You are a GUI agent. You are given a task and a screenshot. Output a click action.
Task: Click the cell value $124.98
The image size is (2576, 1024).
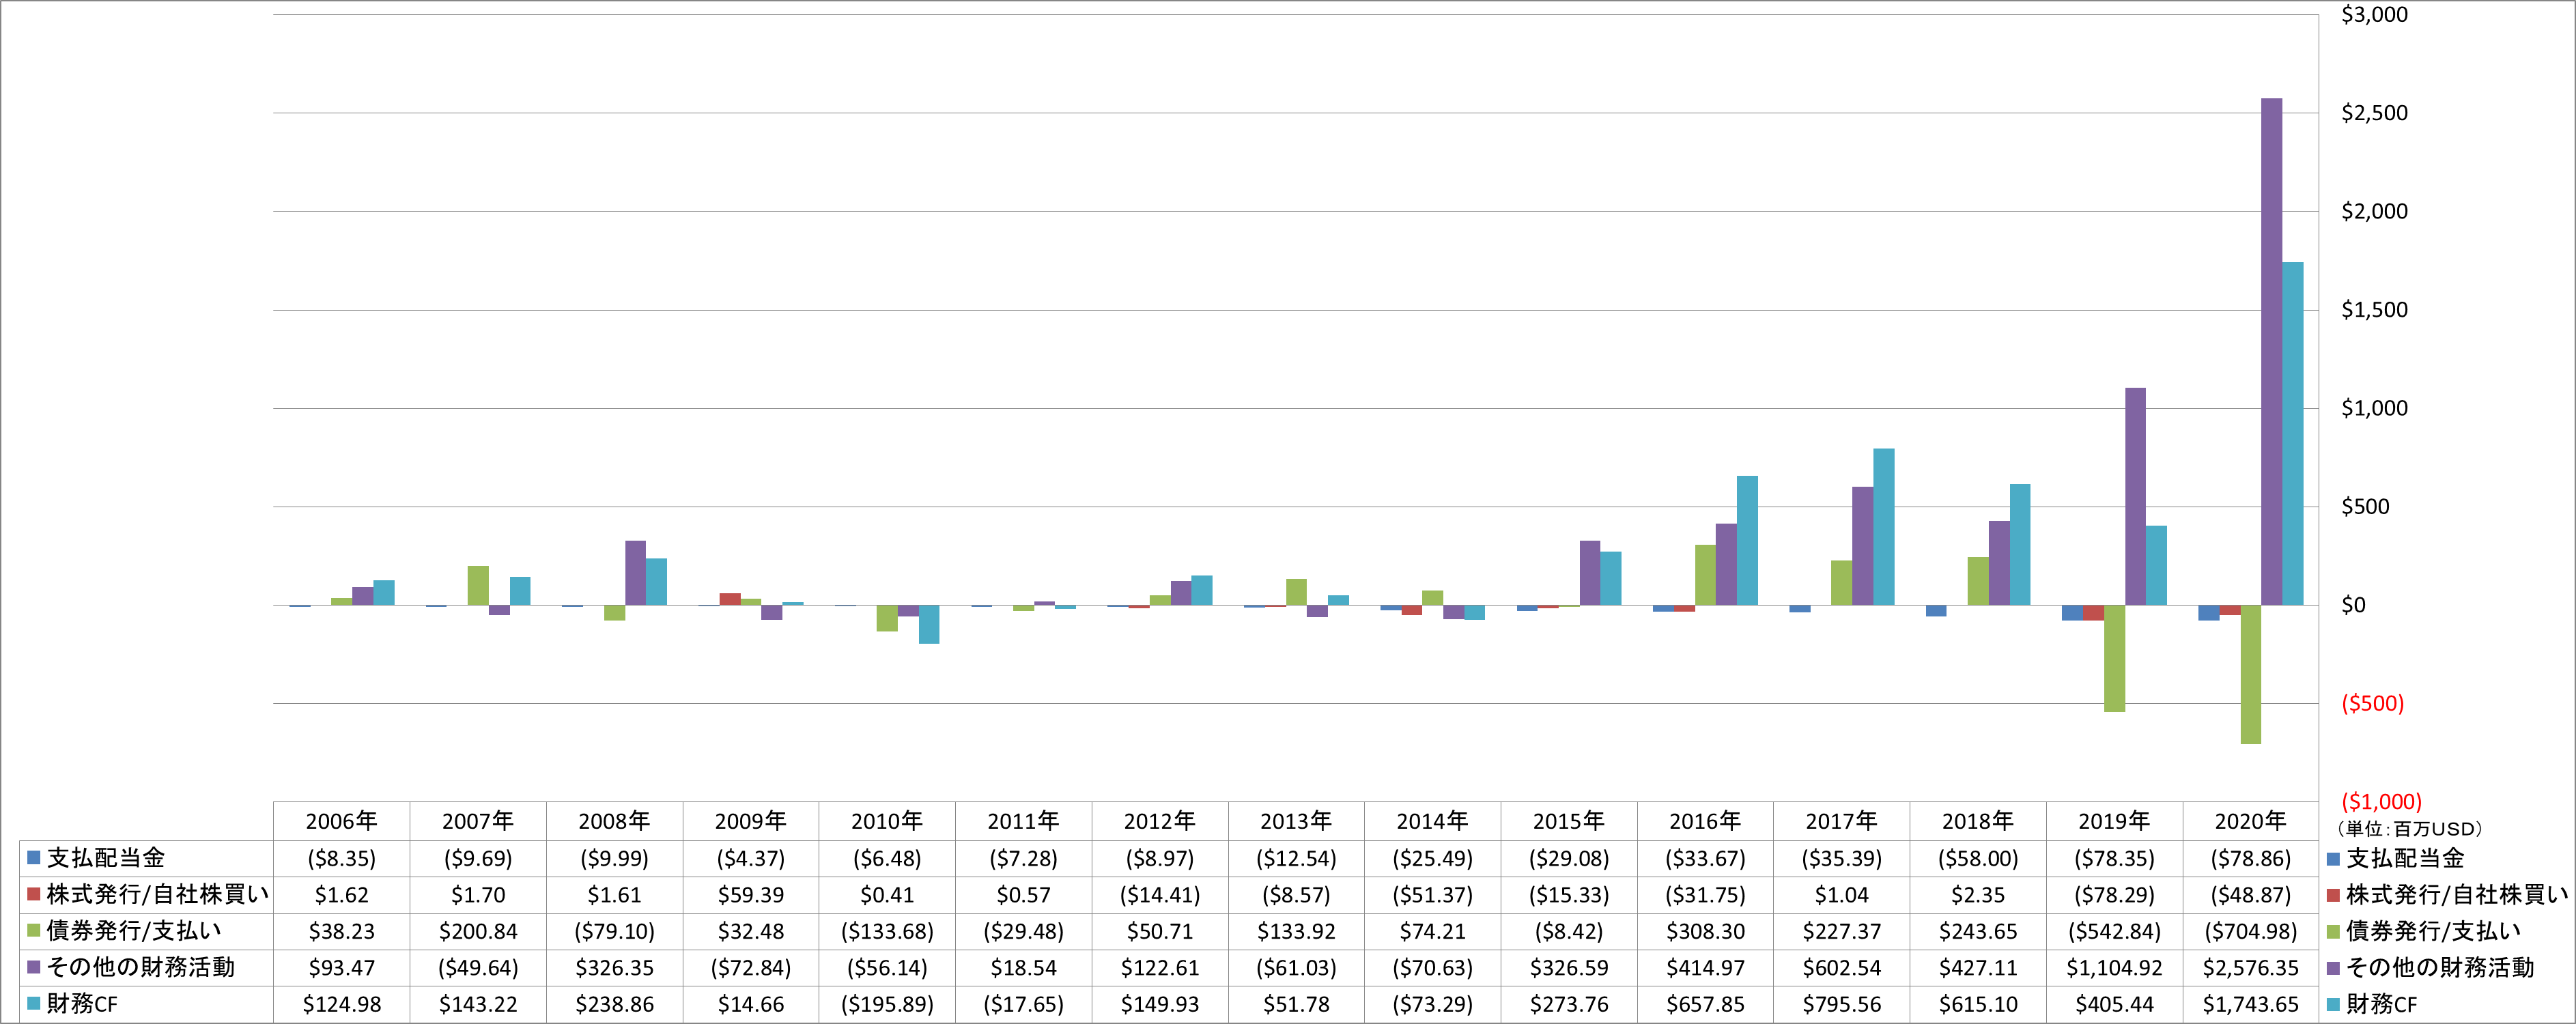(x=342, y=1004)
